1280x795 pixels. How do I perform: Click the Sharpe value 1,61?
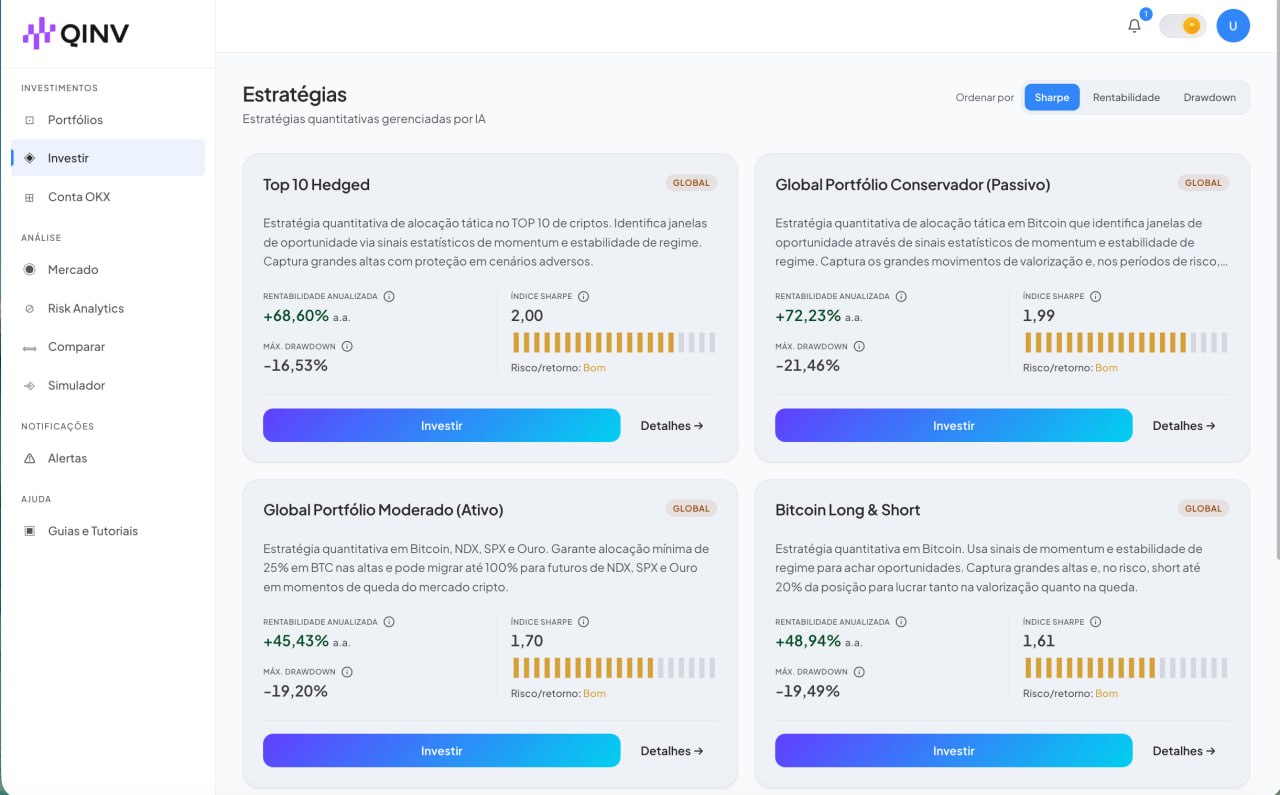(1039, 641)
